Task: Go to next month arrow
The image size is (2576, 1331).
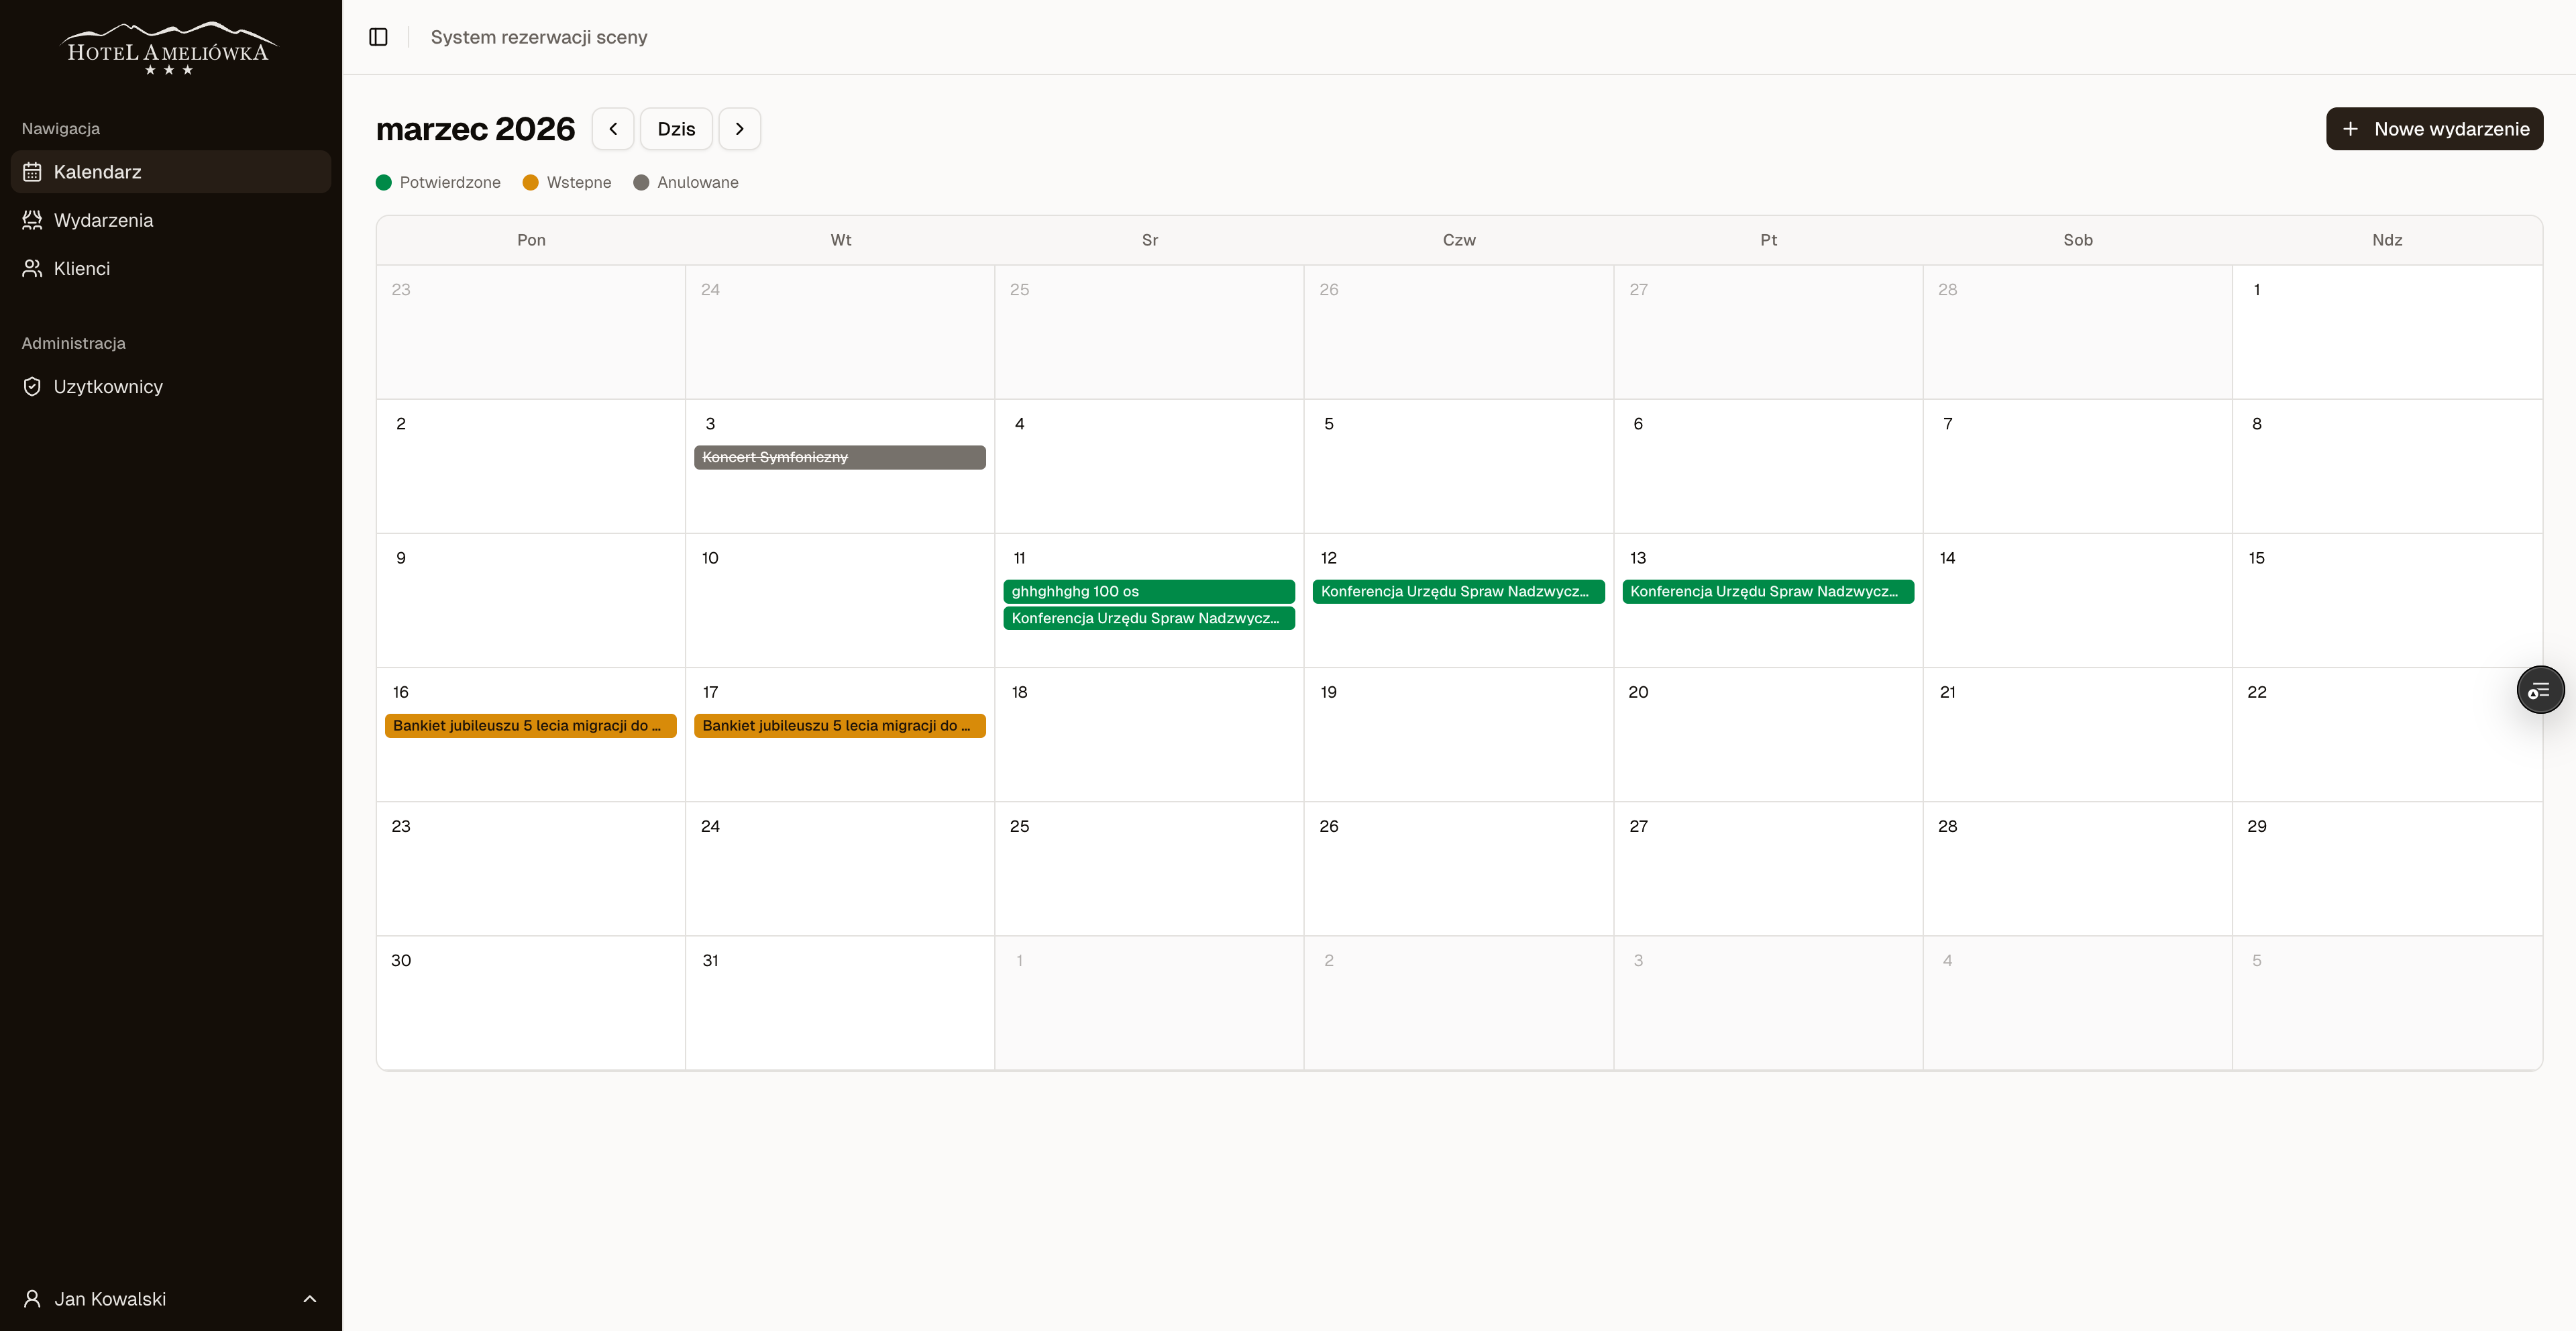Action: coord(740,129)
